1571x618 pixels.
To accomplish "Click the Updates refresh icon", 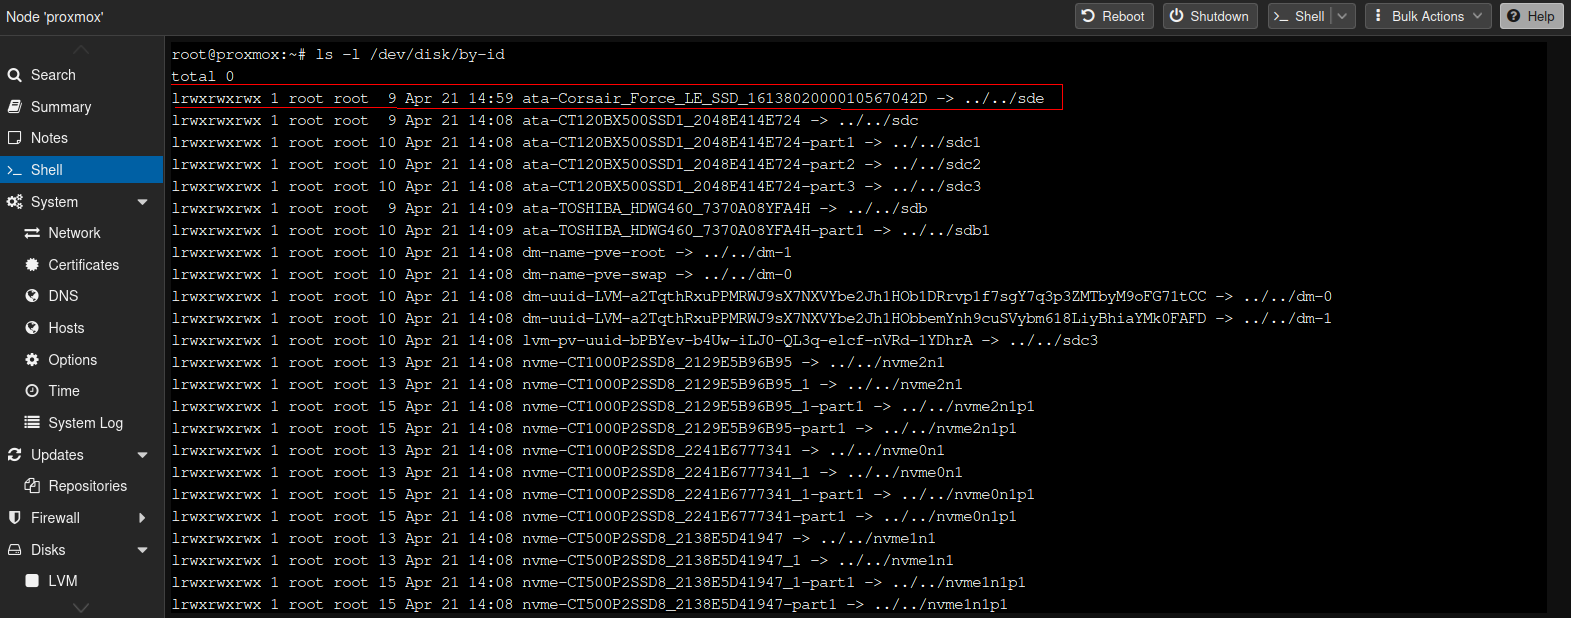I will click(x=14, y=455).
